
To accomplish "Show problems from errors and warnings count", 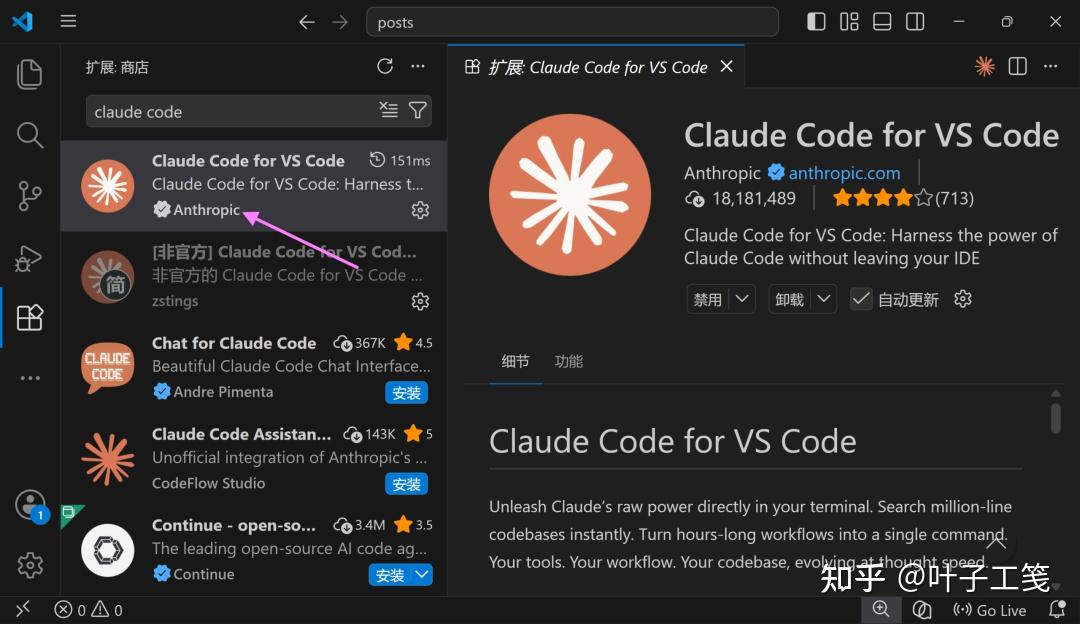I will (x=88, y=610).
